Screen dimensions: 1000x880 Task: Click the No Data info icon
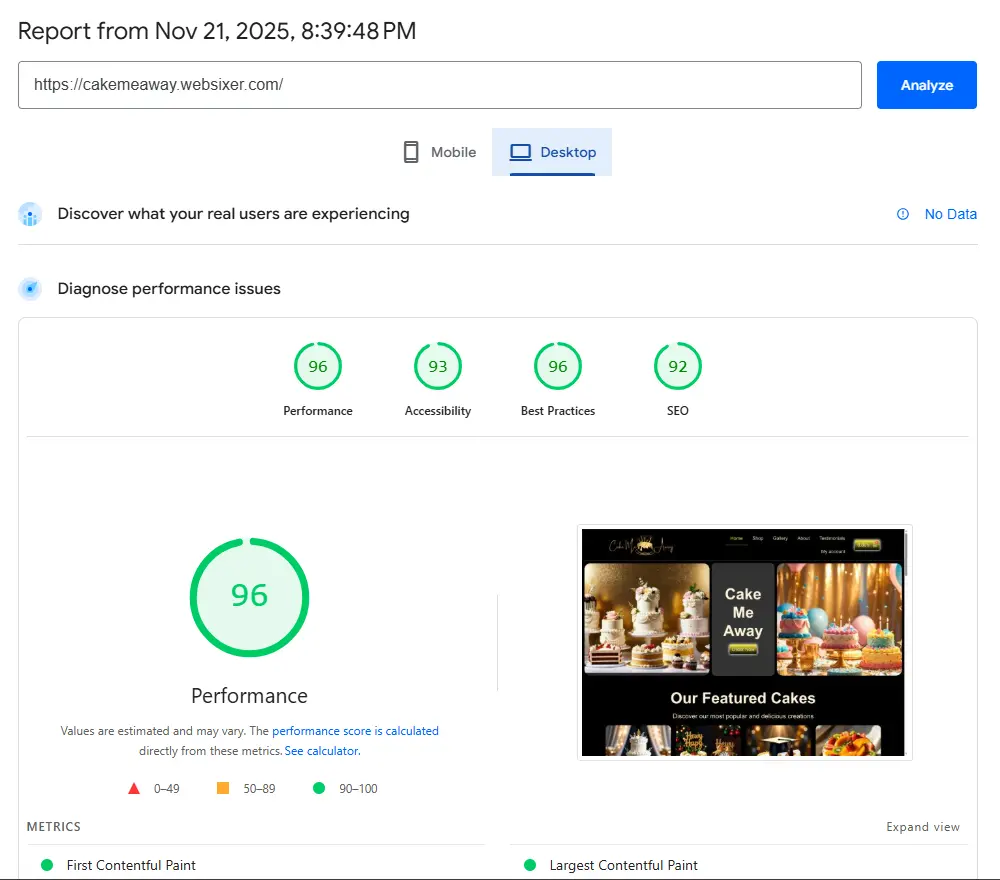tap(903, 214)
